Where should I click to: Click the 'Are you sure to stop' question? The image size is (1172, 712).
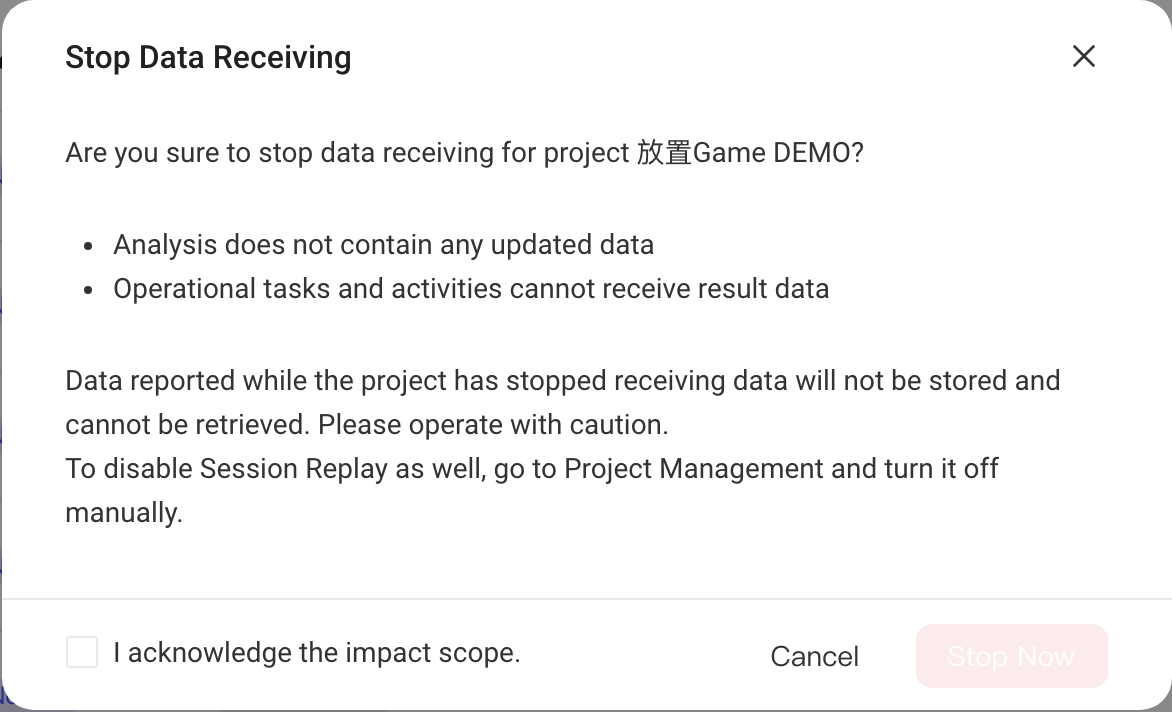464,152
